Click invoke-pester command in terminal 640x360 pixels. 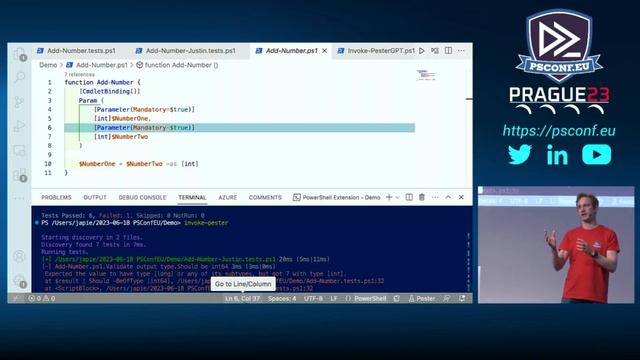(x=206, y=223)
